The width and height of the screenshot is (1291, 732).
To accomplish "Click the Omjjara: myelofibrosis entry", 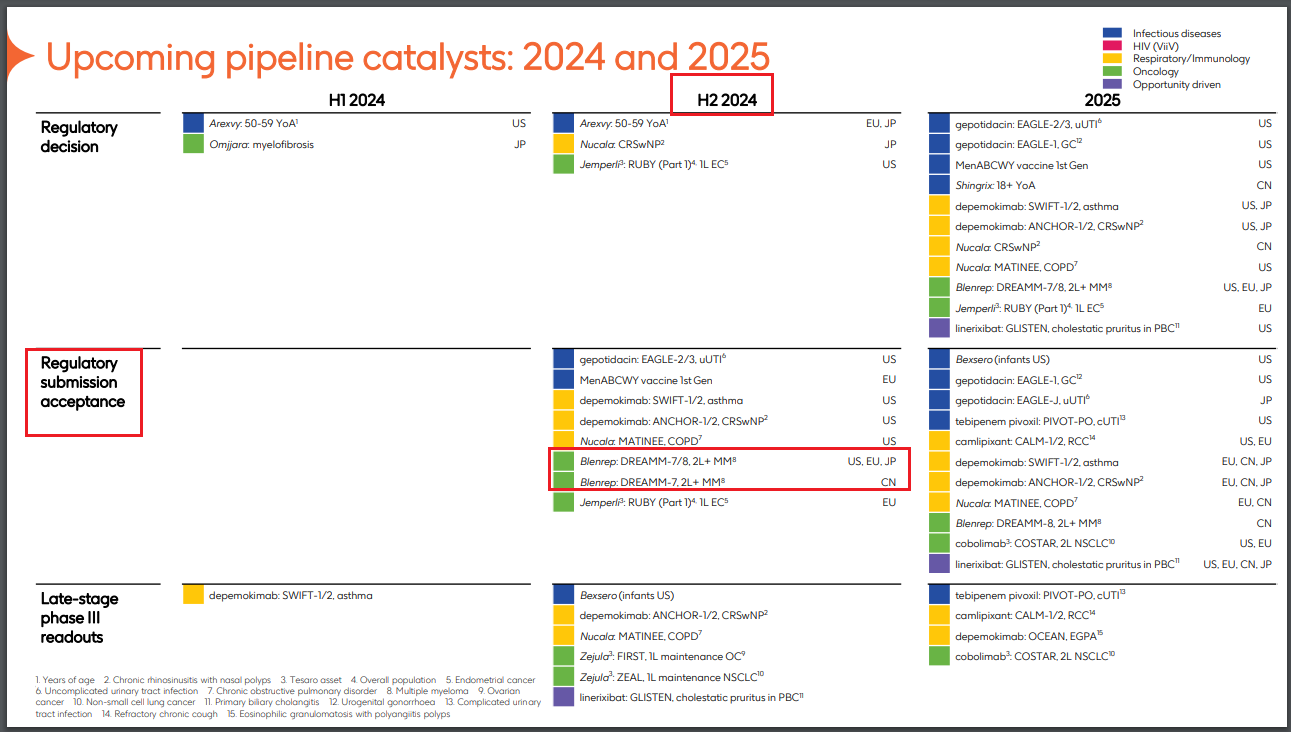I will tap(260, 144).
